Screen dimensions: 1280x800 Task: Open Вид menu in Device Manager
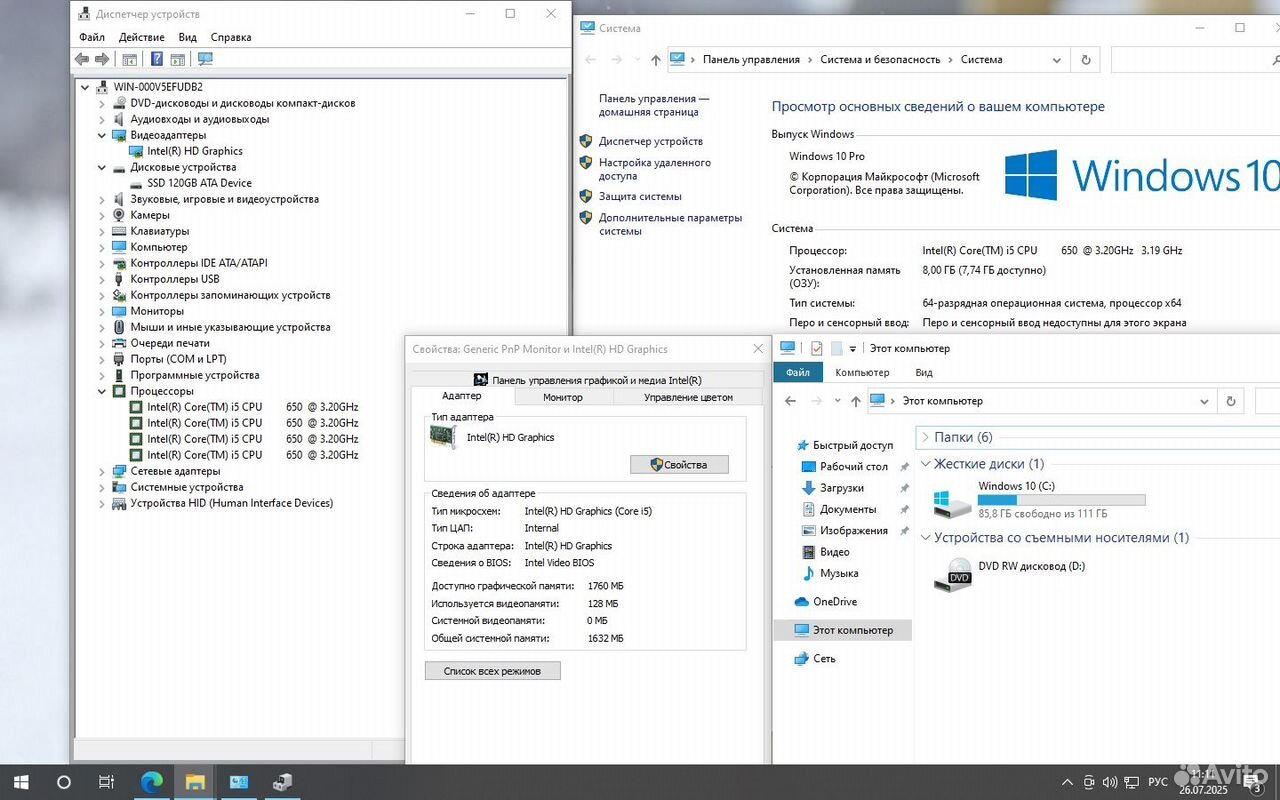pos(188,37)
